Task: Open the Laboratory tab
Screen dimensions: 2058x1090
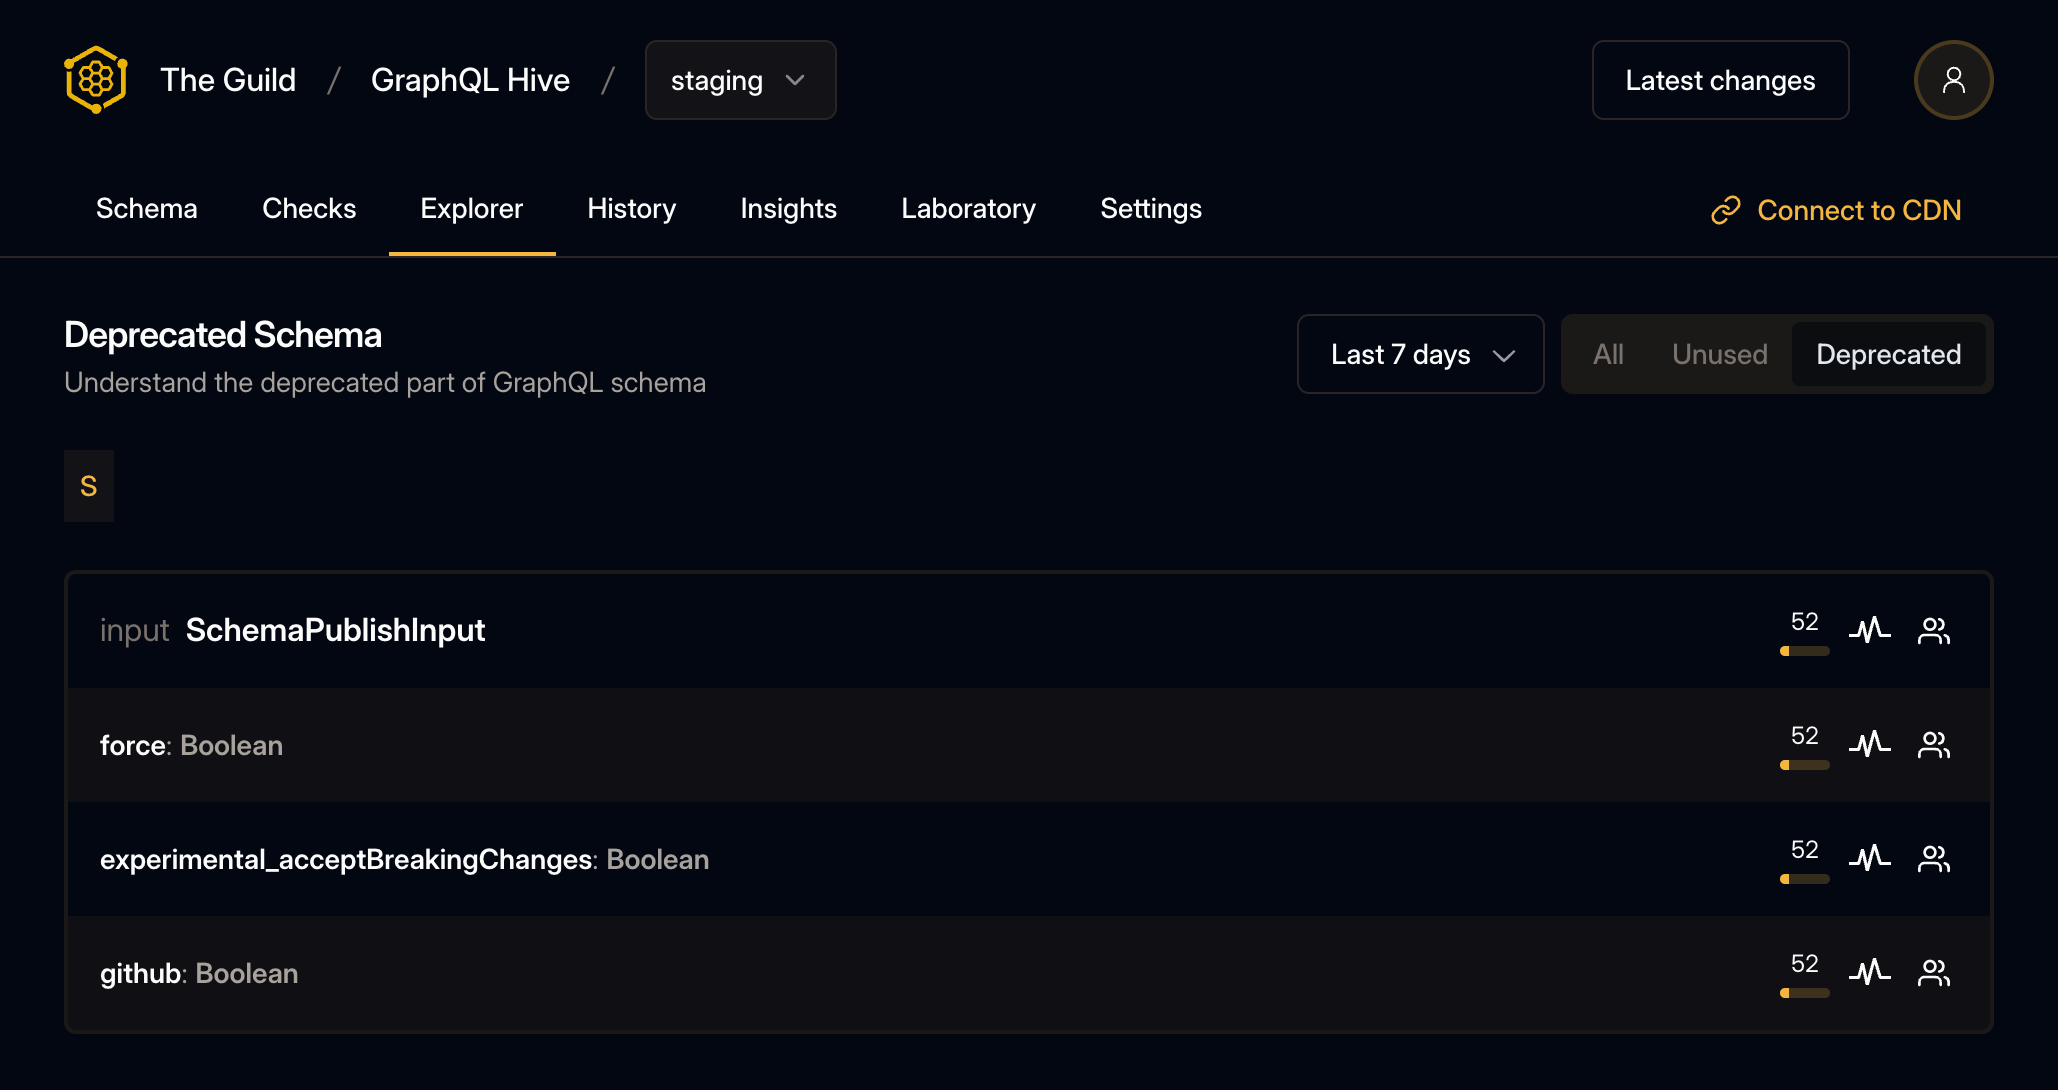Action: coord(968,209)
